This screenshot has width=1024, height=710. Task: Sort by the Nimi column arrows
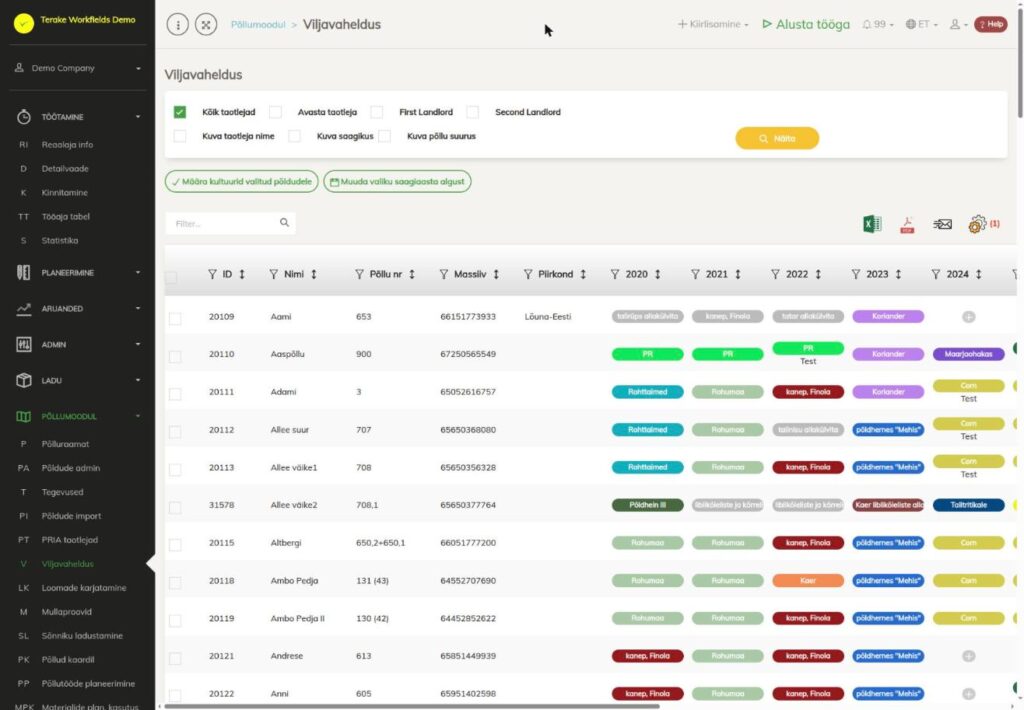[313, 274]
